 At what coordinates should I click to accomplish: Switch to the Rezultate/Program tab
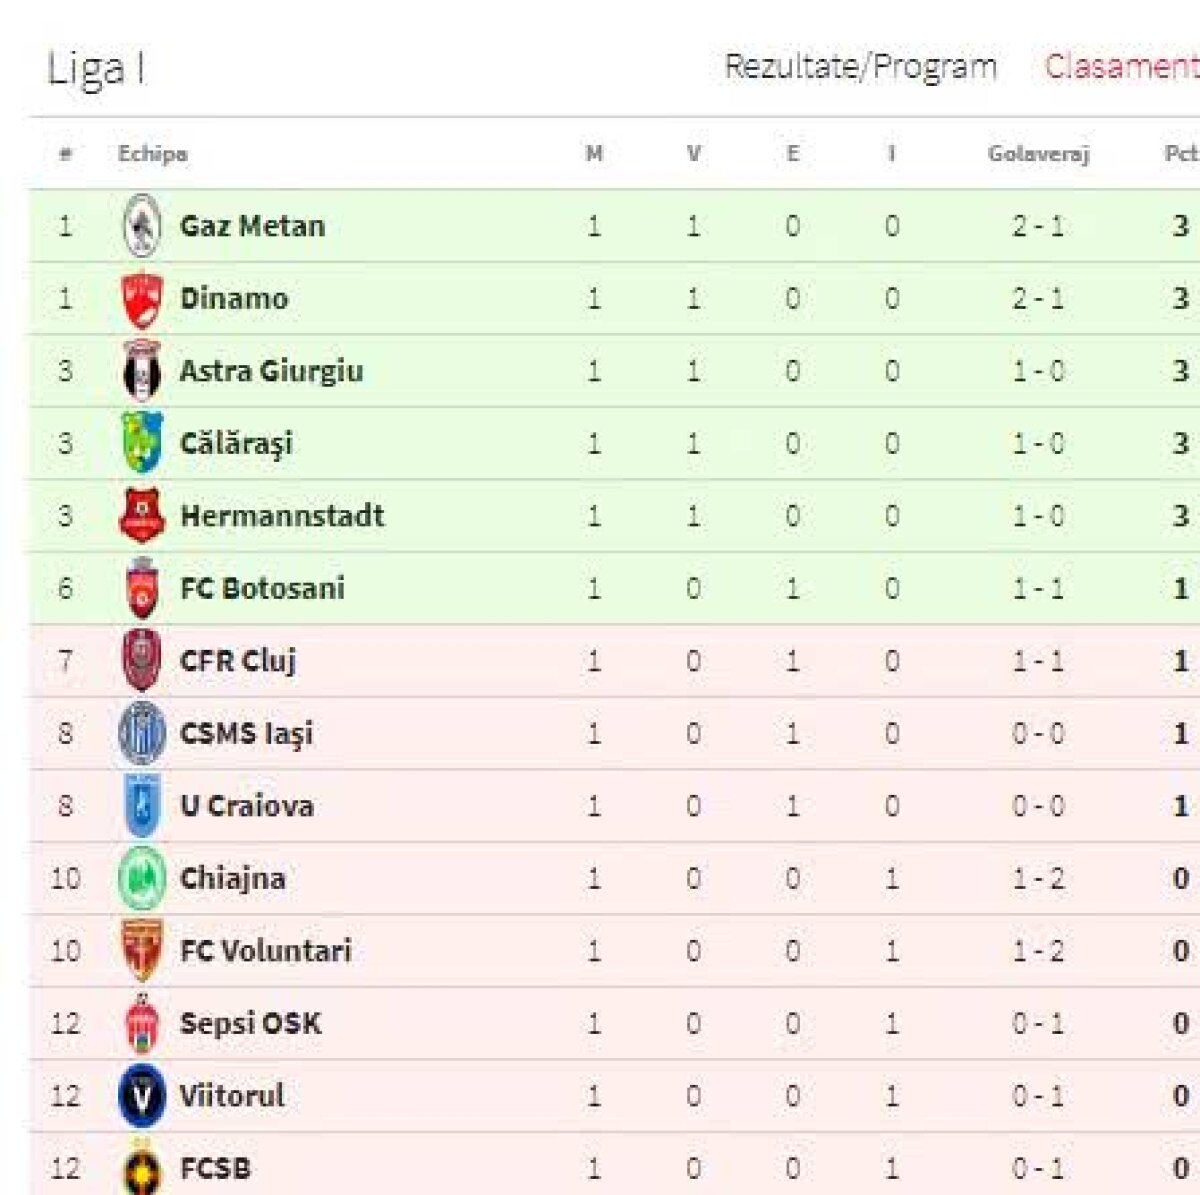[860, 67]
